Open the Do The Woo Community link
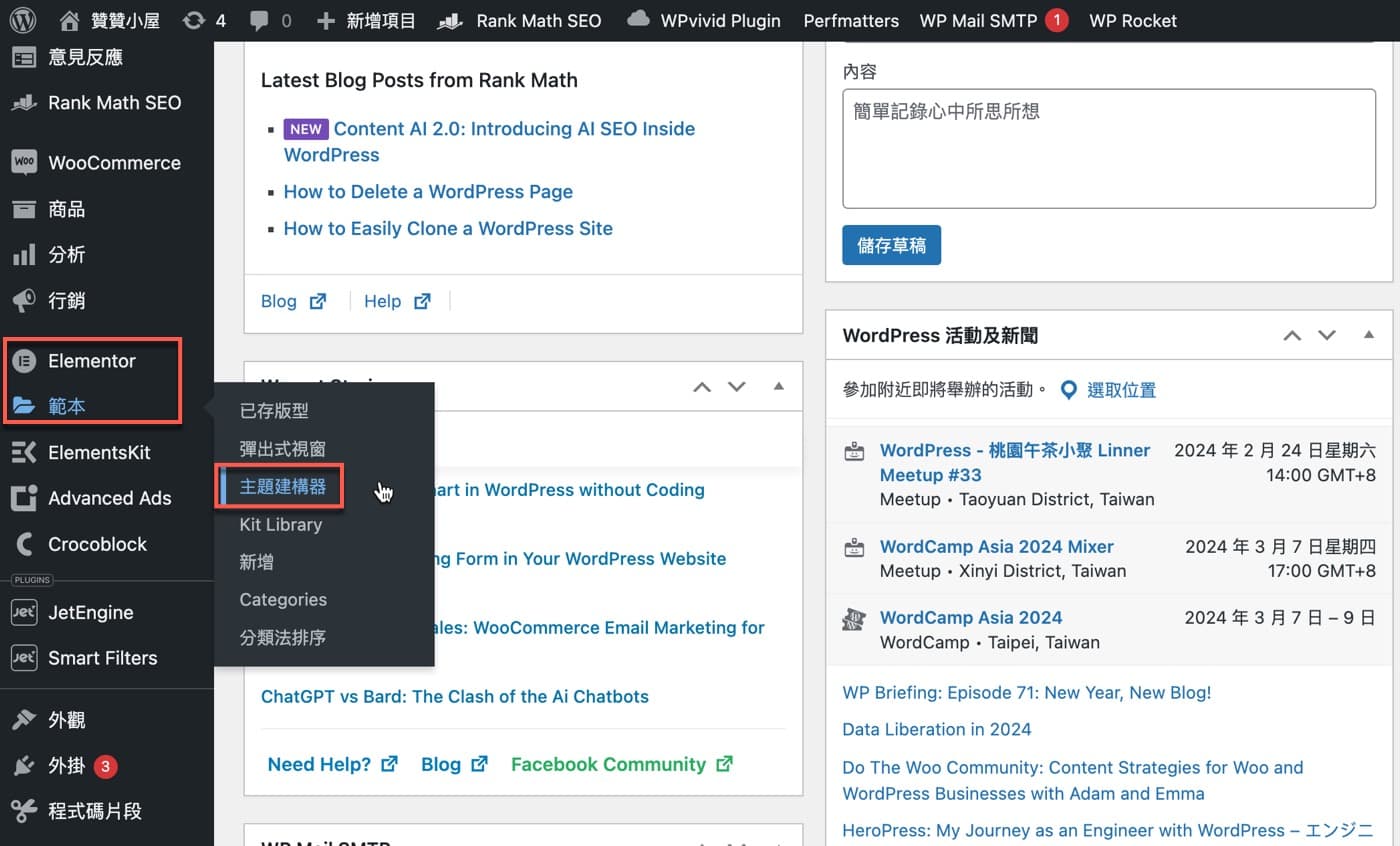 (x=1073, y=780)
